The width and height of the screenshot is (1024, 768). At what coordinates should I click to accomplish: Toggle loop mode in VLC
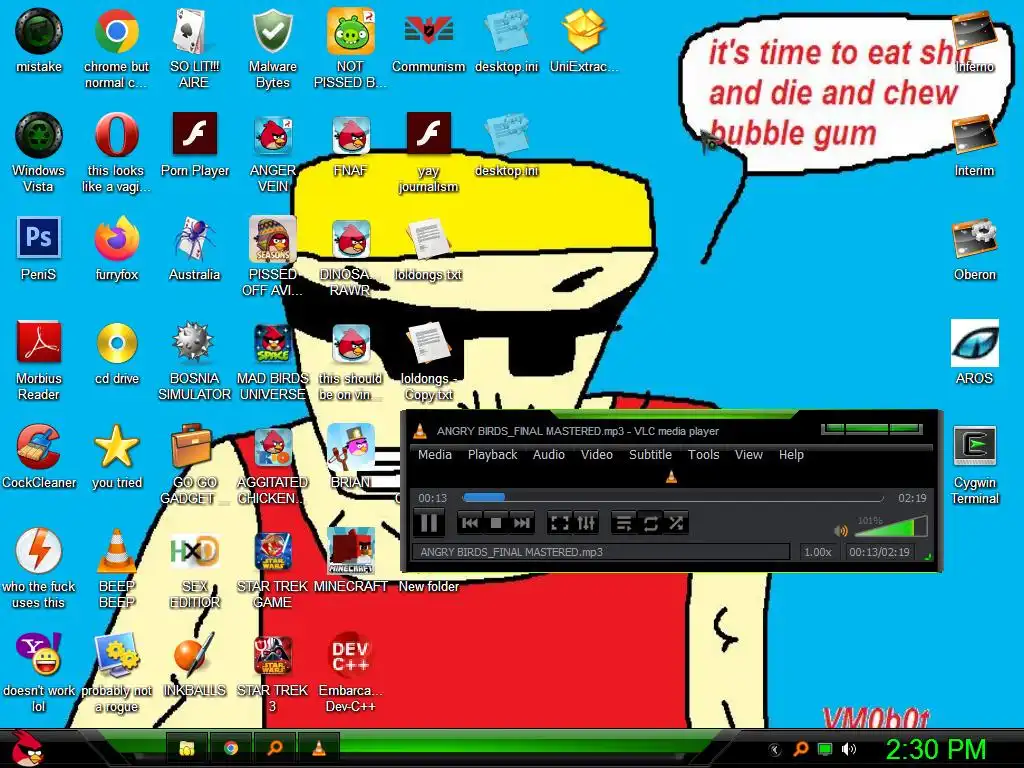point(650,523)
